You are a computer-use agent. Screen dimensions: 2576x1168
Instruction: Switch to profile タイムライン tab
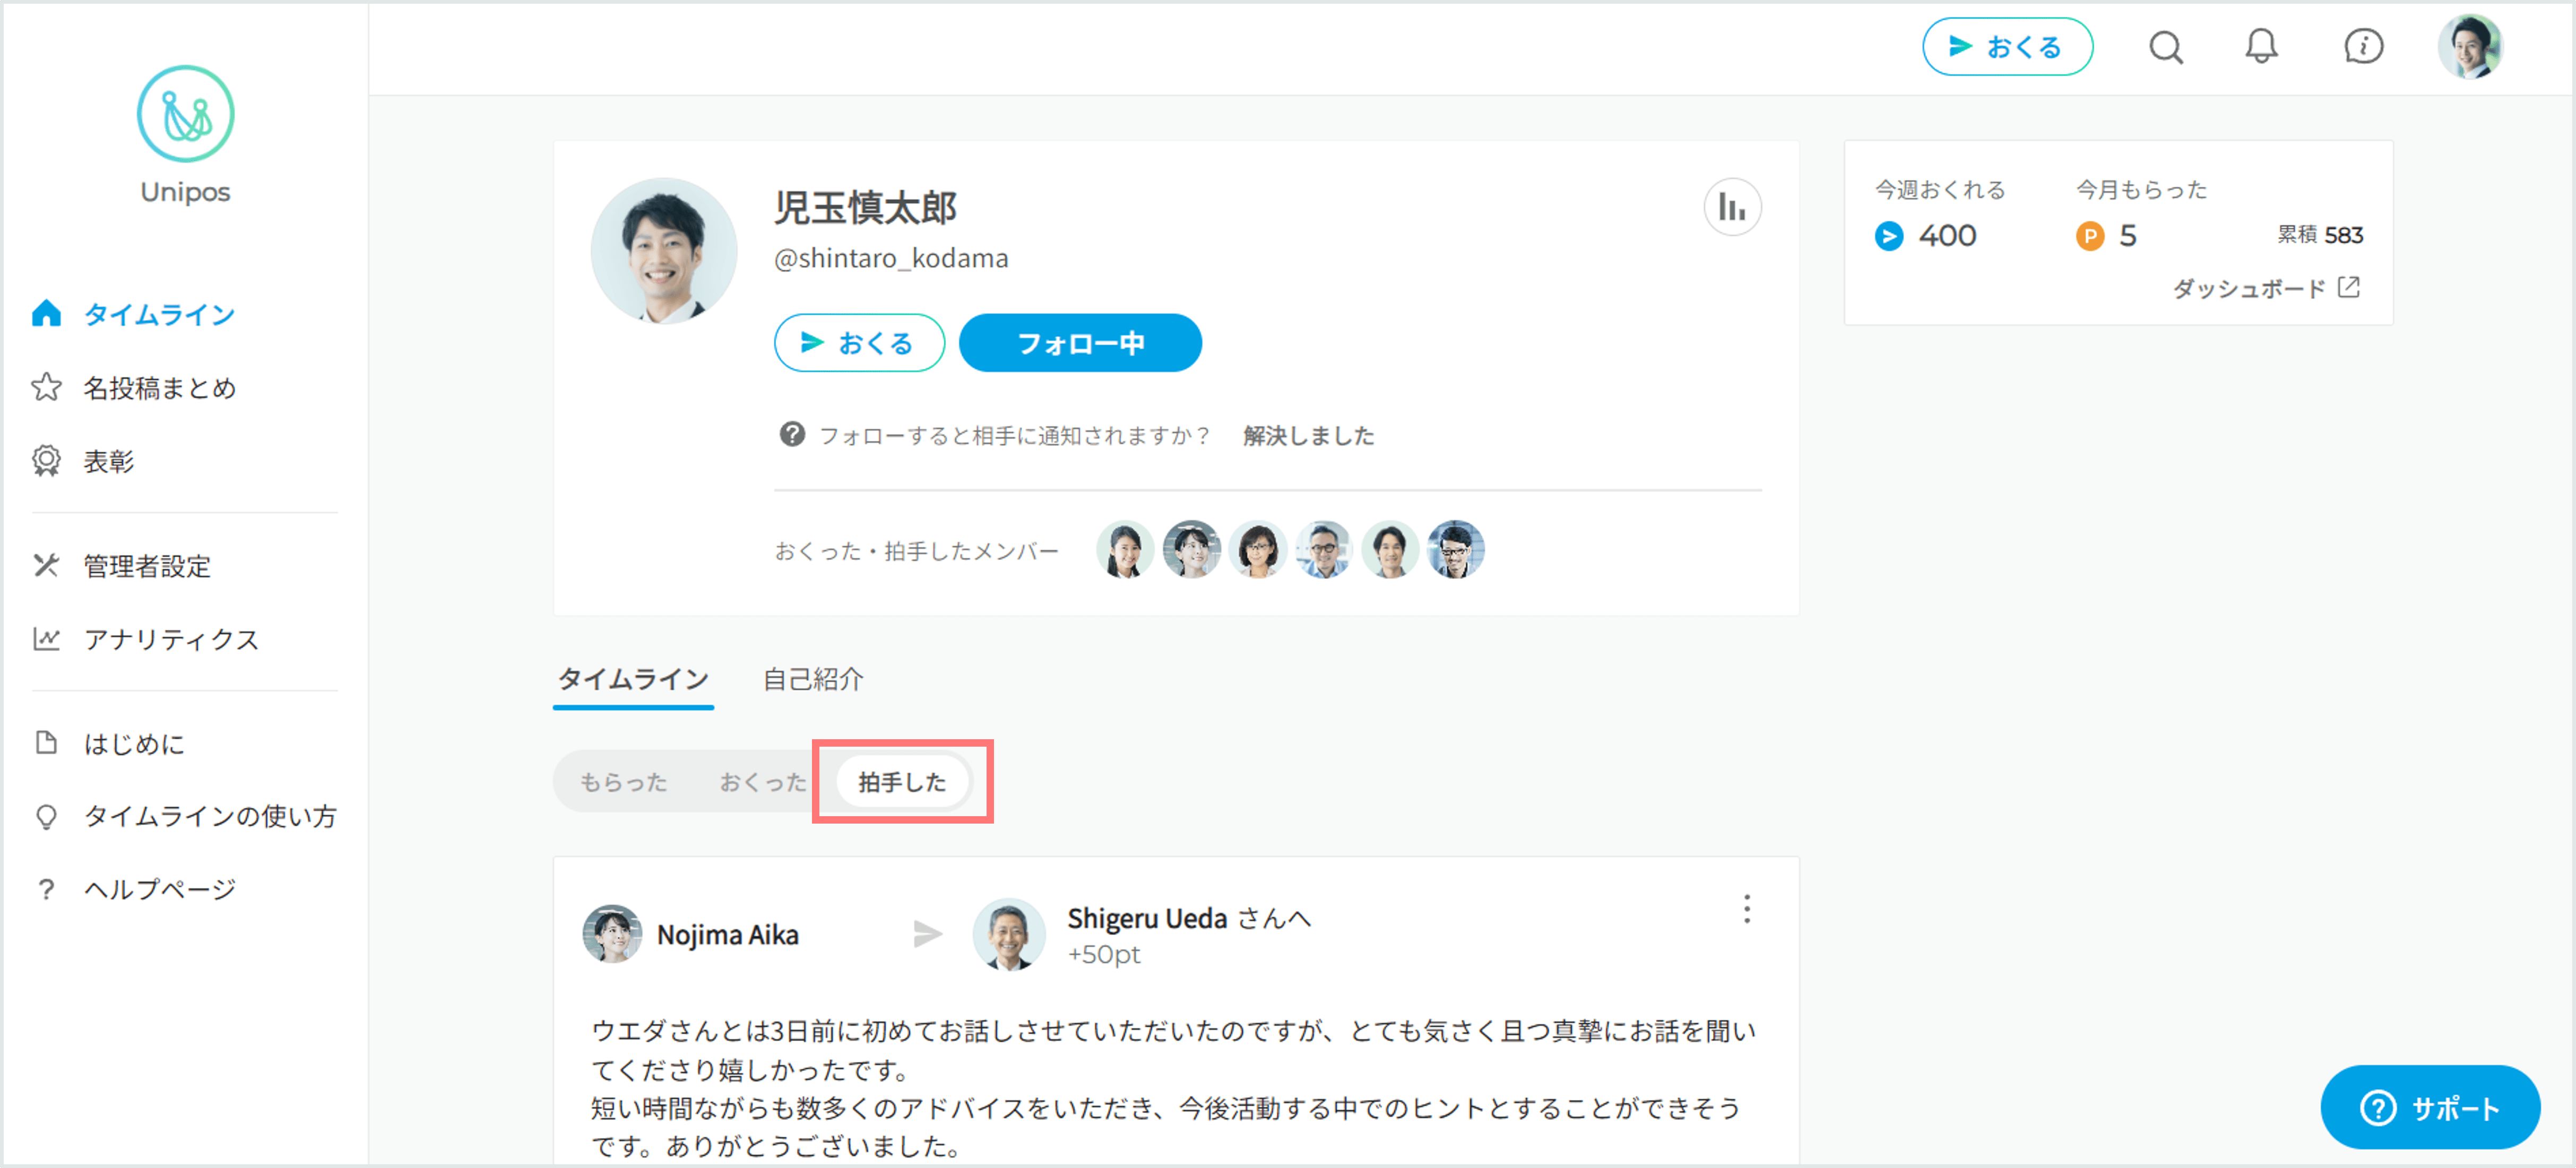tap(633, 679)
